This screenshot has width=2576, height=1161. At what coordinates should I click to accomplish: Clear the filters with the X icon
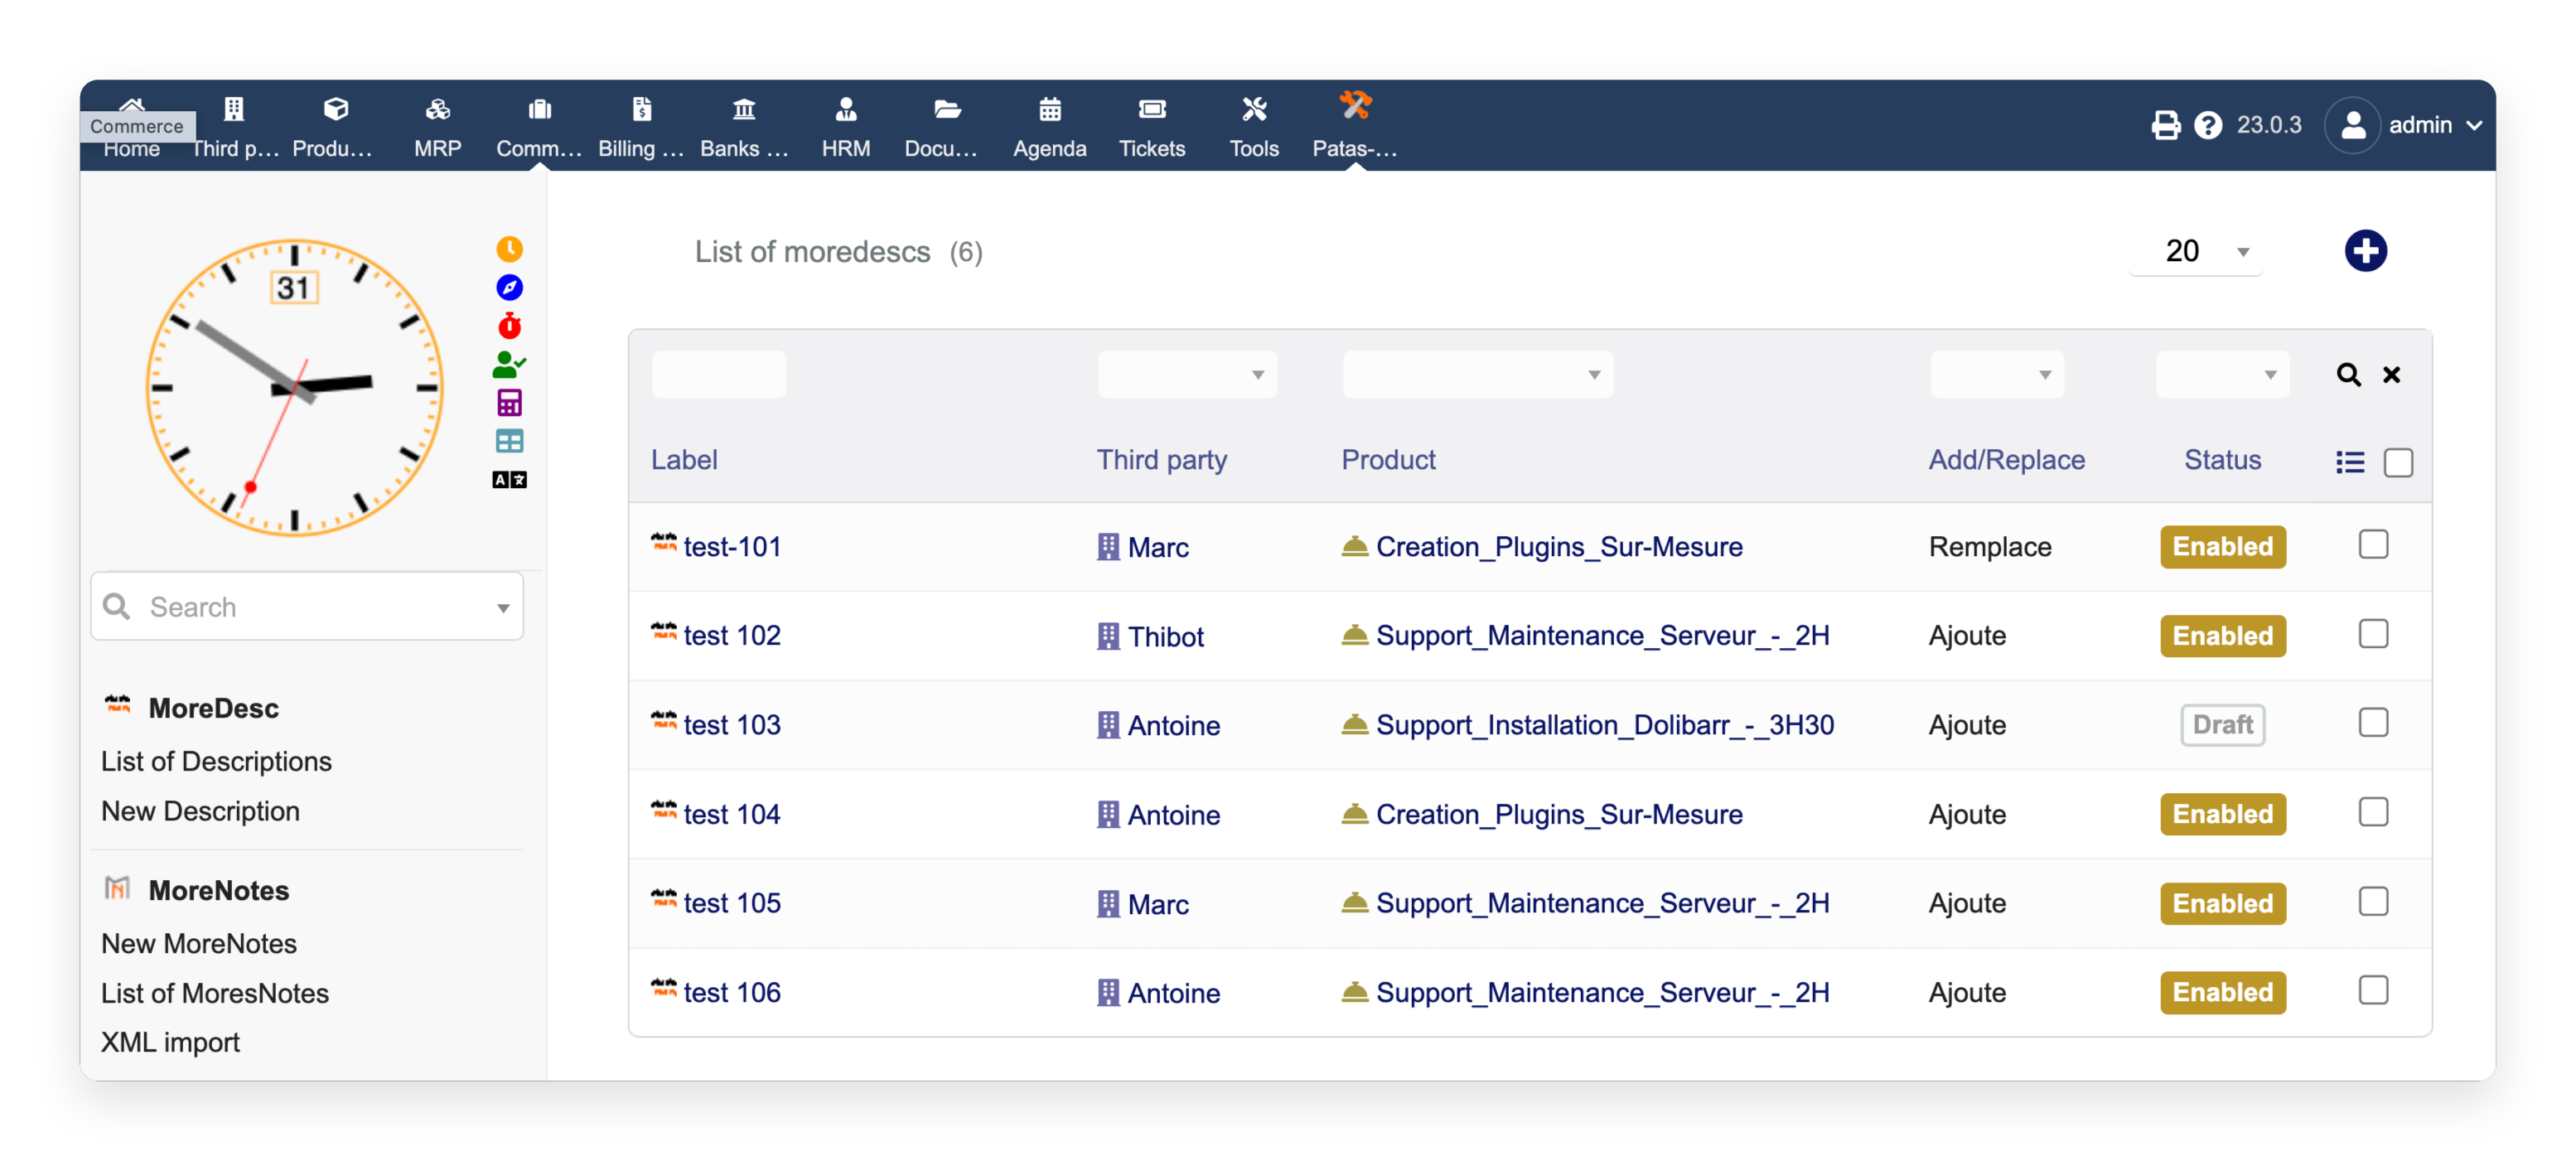2391,375
